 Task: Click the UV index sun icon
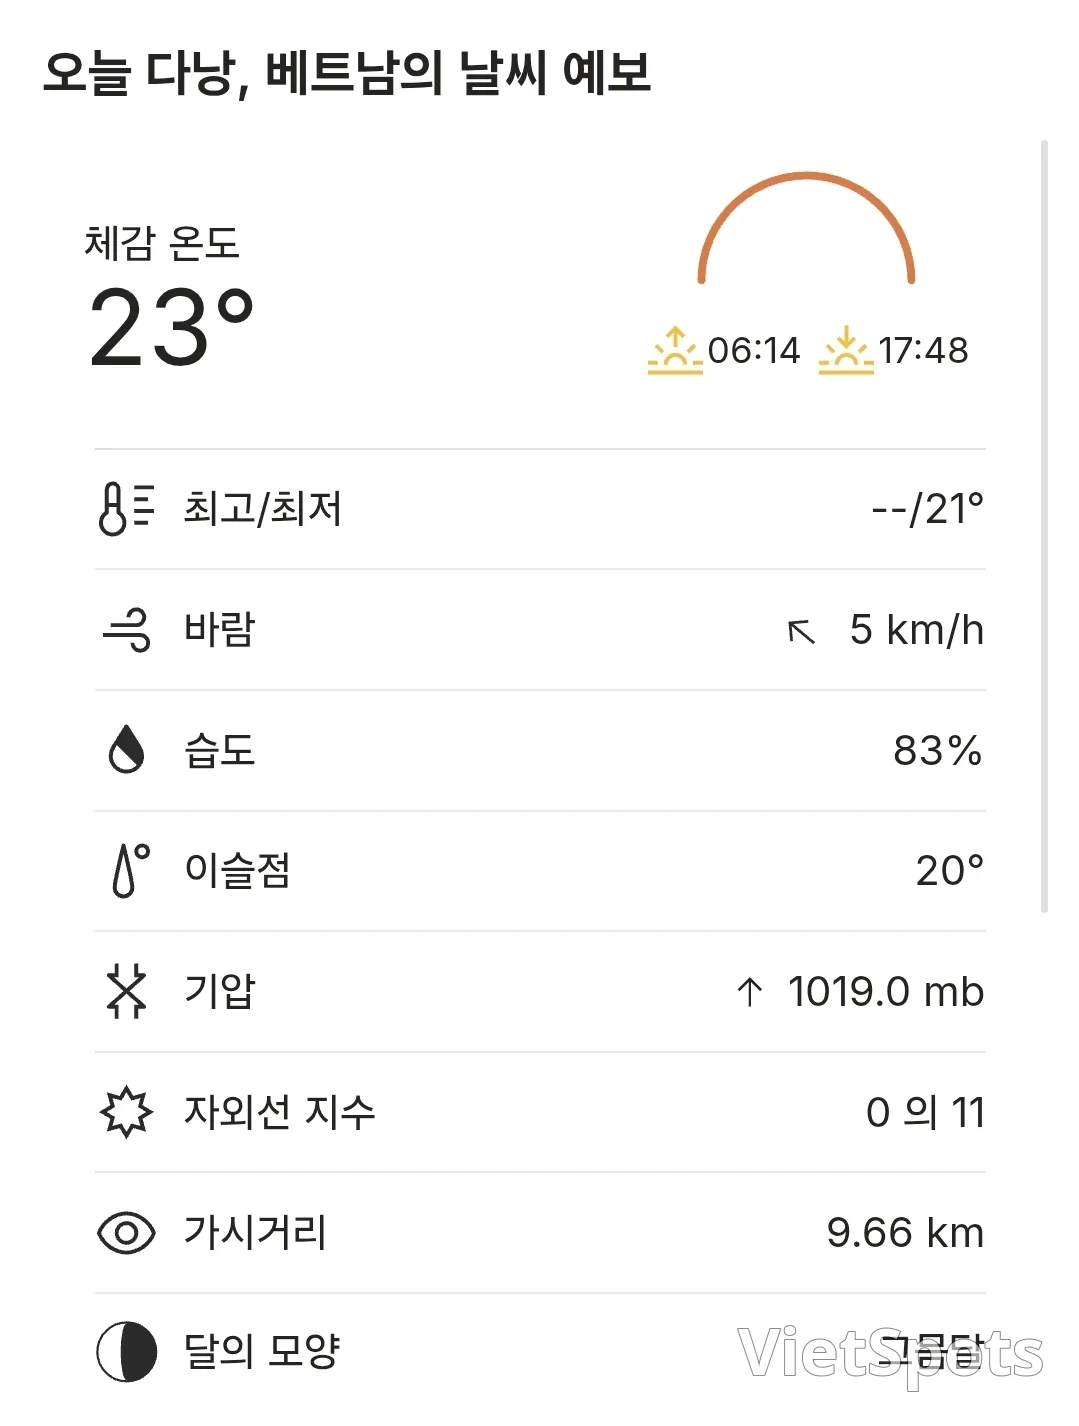tap(127, 1112)
